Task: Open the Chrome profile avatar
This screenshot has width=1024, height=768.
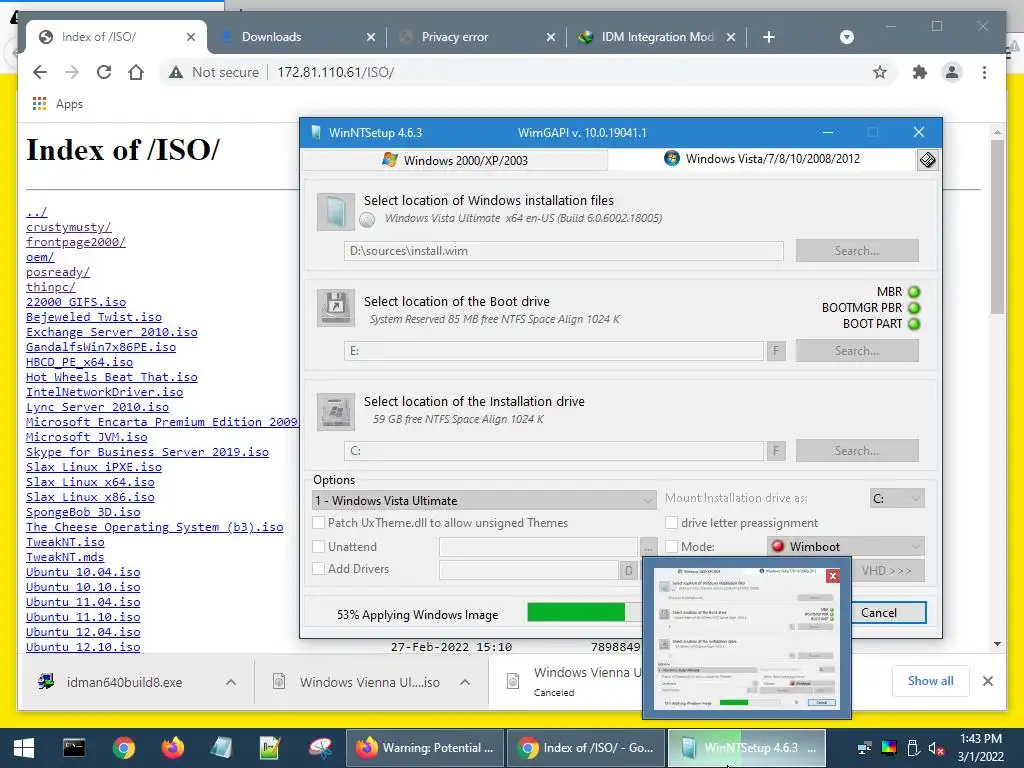Action: [x=952, y=72]
